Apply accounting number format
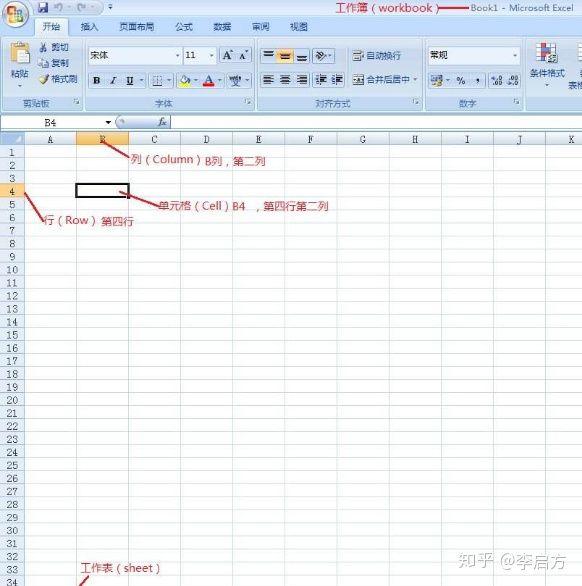The image size is (582, 586). (x=436, y=80)
